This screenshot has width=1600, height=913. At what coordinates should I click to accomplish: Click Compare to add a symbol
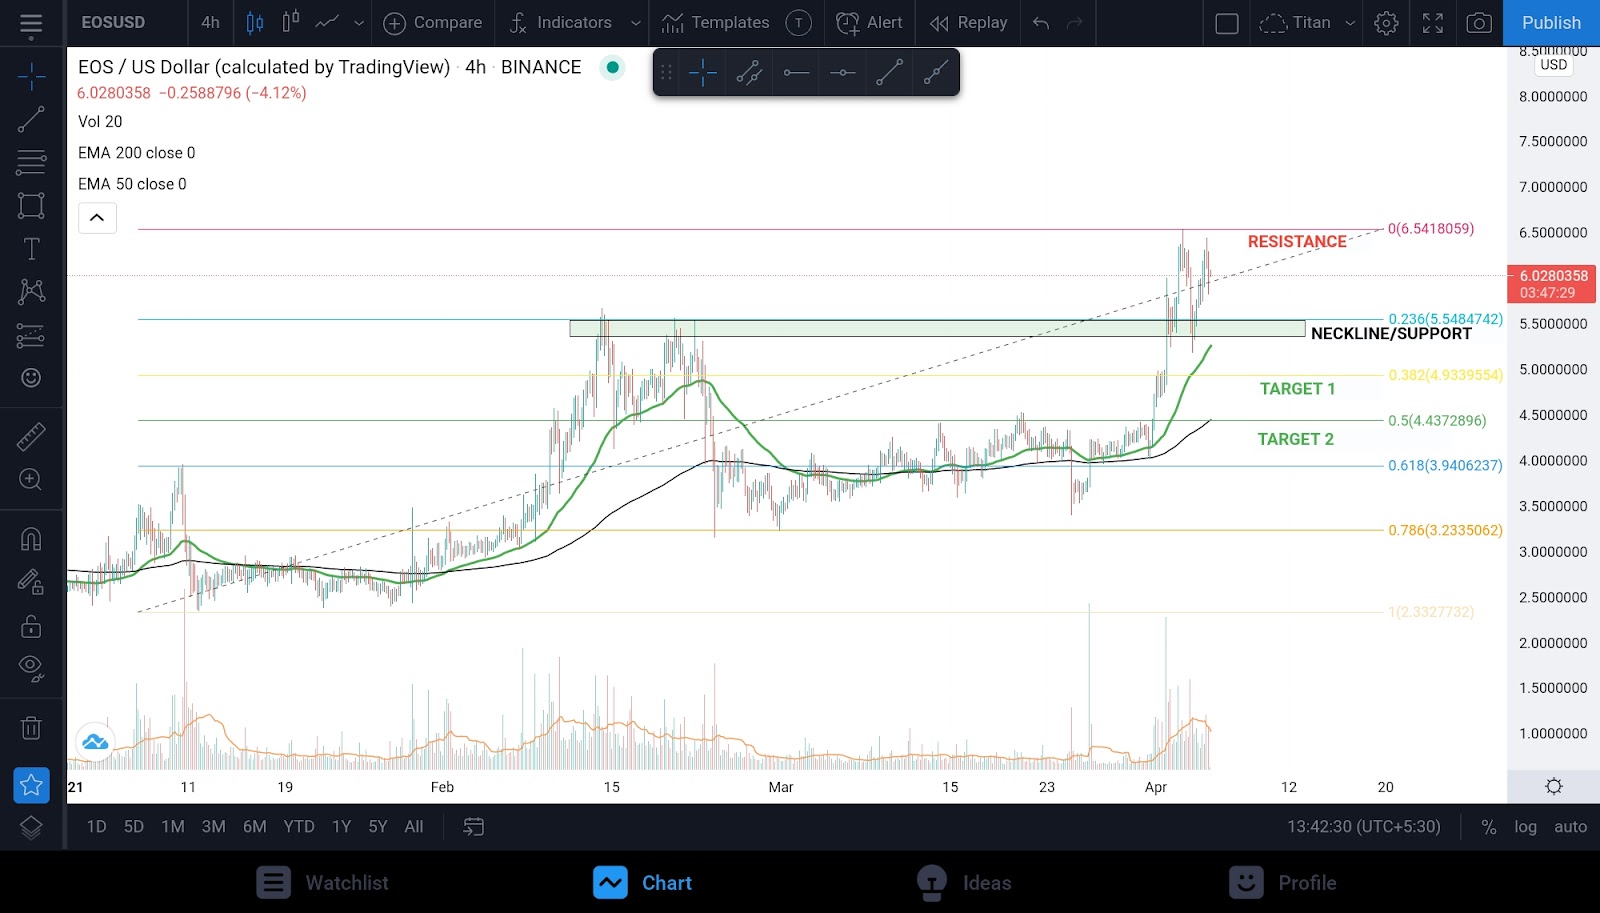[x=432, y=23]
